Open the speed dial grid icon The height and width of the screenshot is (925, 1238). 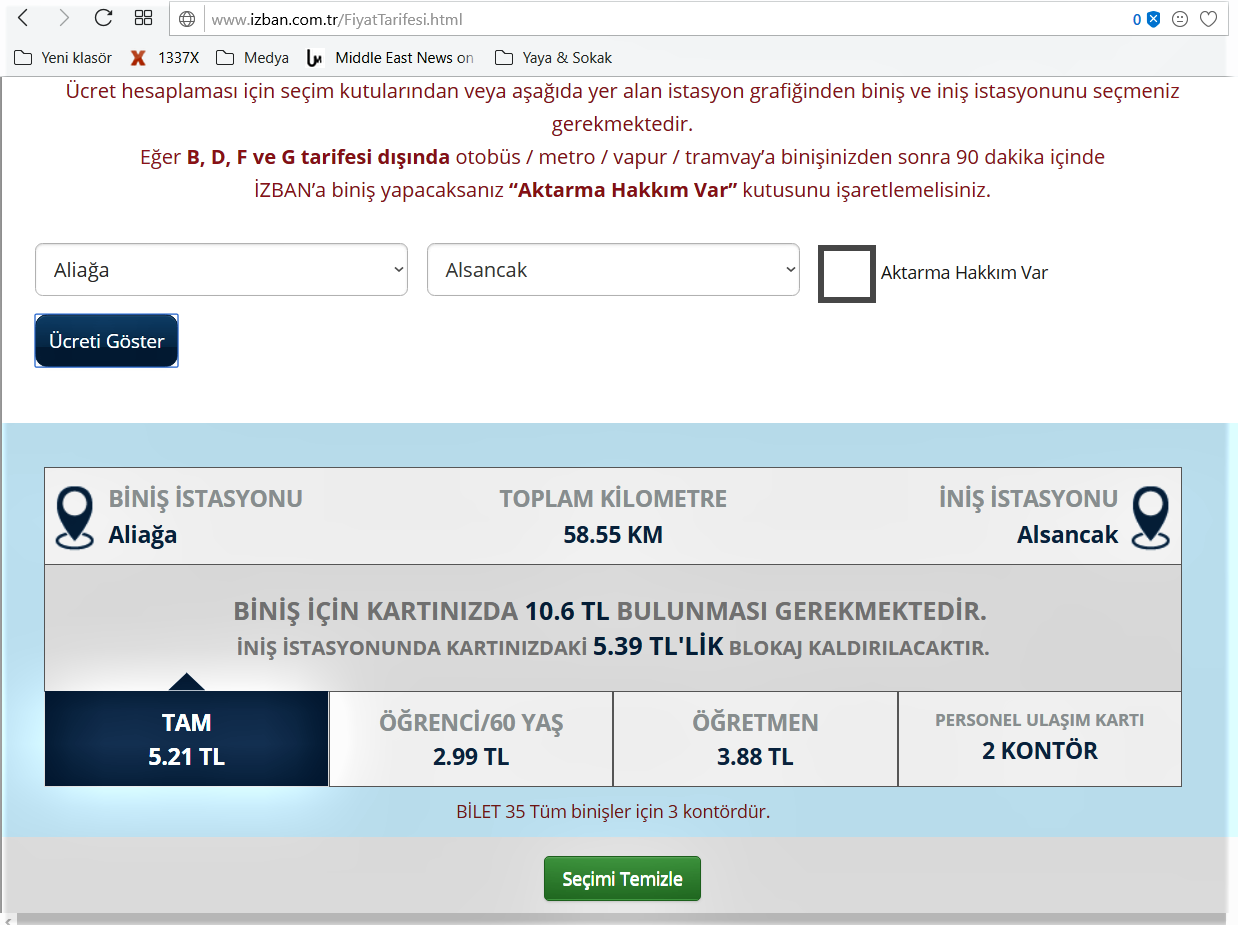pos(143,18)
